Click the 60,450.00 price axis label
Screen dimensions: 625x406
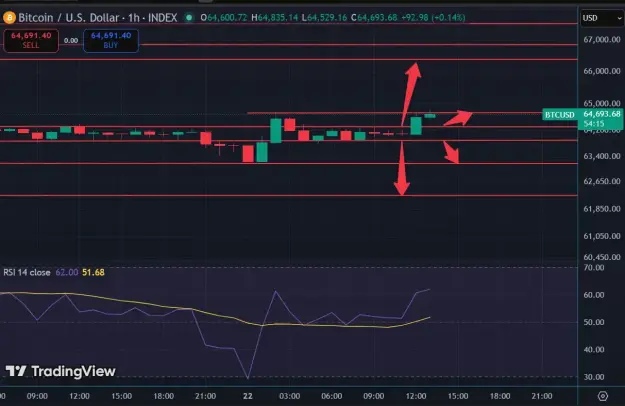click(602, 257)
